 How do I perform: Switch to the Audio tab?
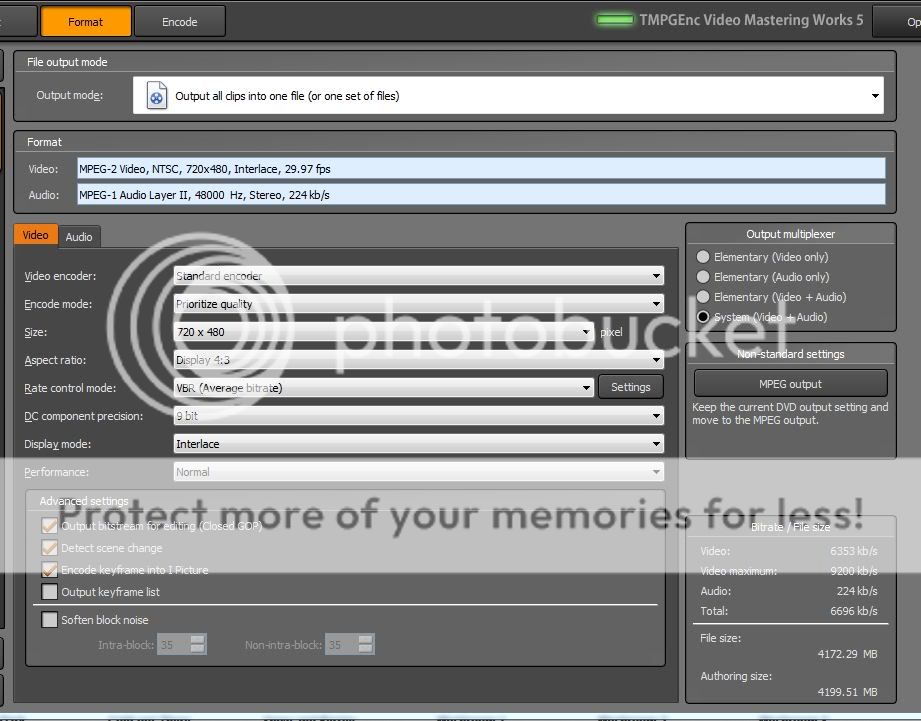[79, 237]
